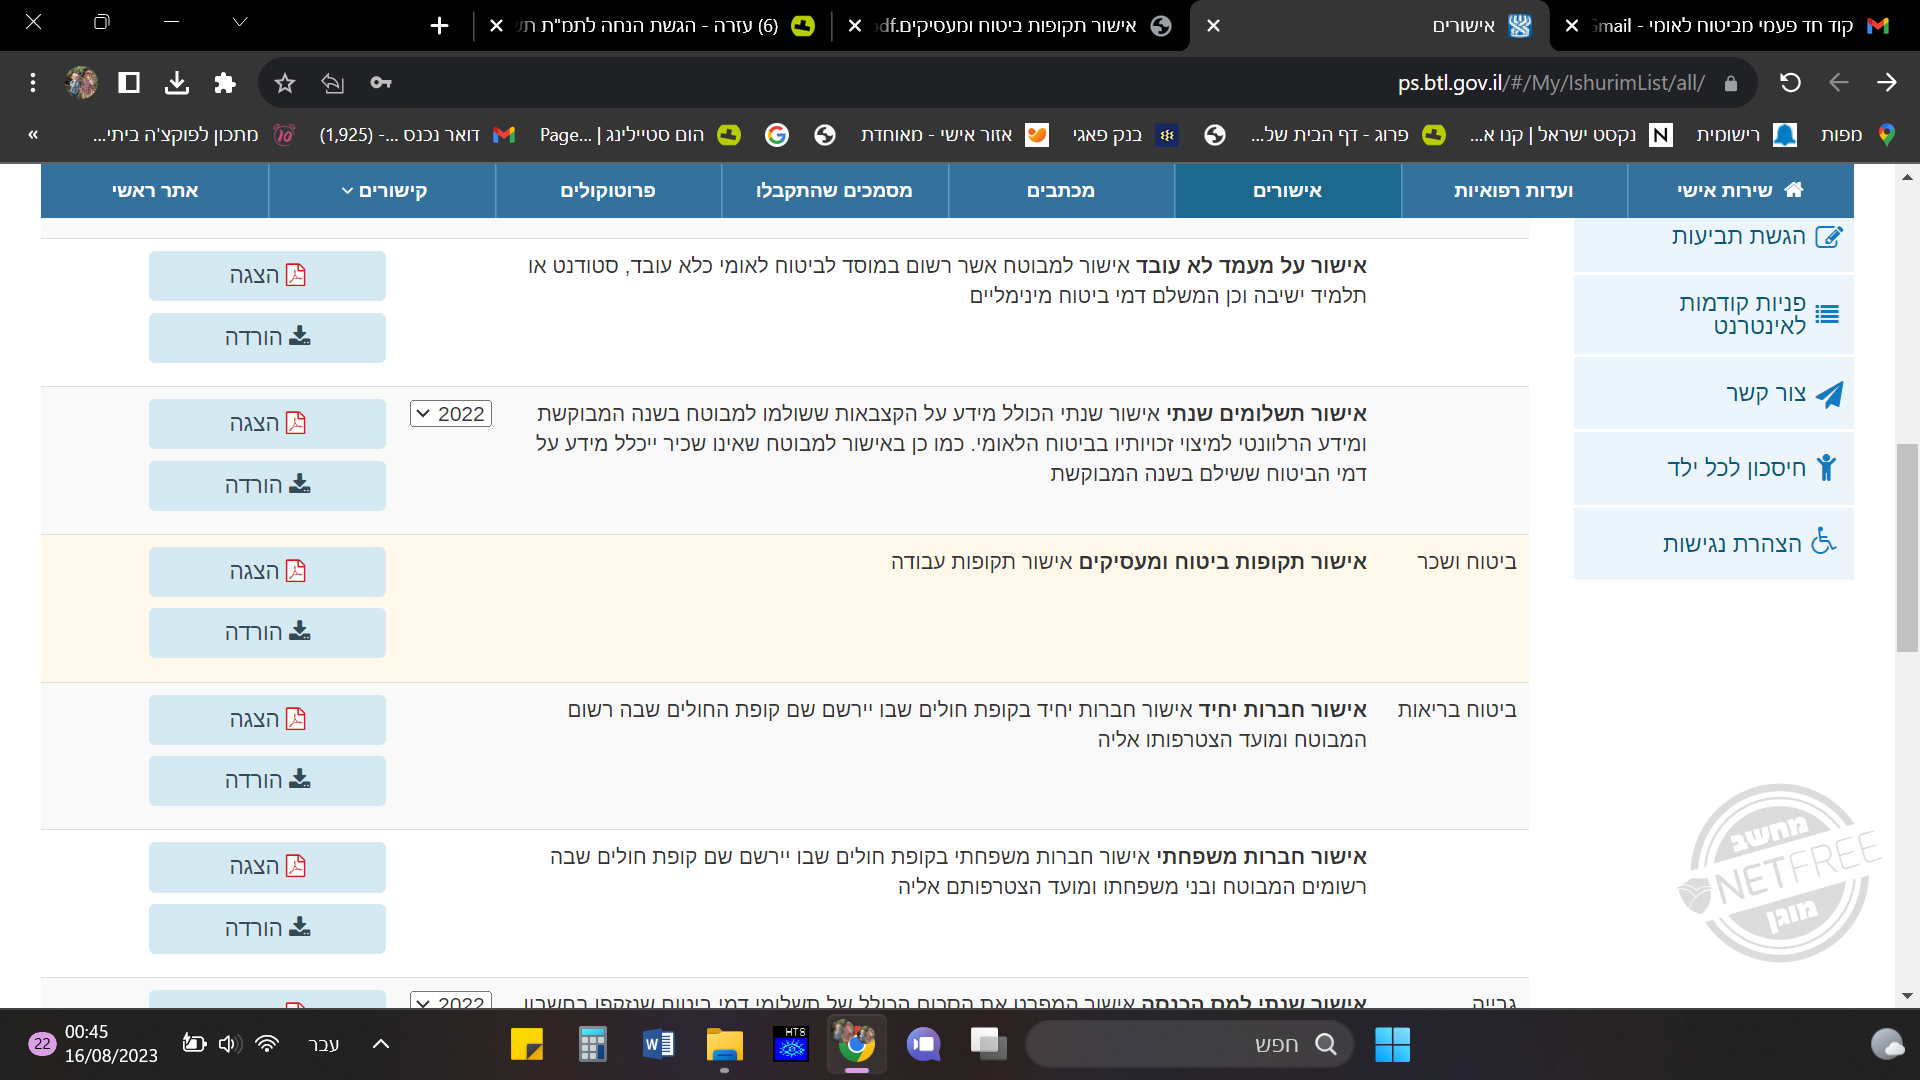Select the ועדות רפואיות navigation tab
Screen dimensions: 1920x1080
click(x=1513, y=191)
